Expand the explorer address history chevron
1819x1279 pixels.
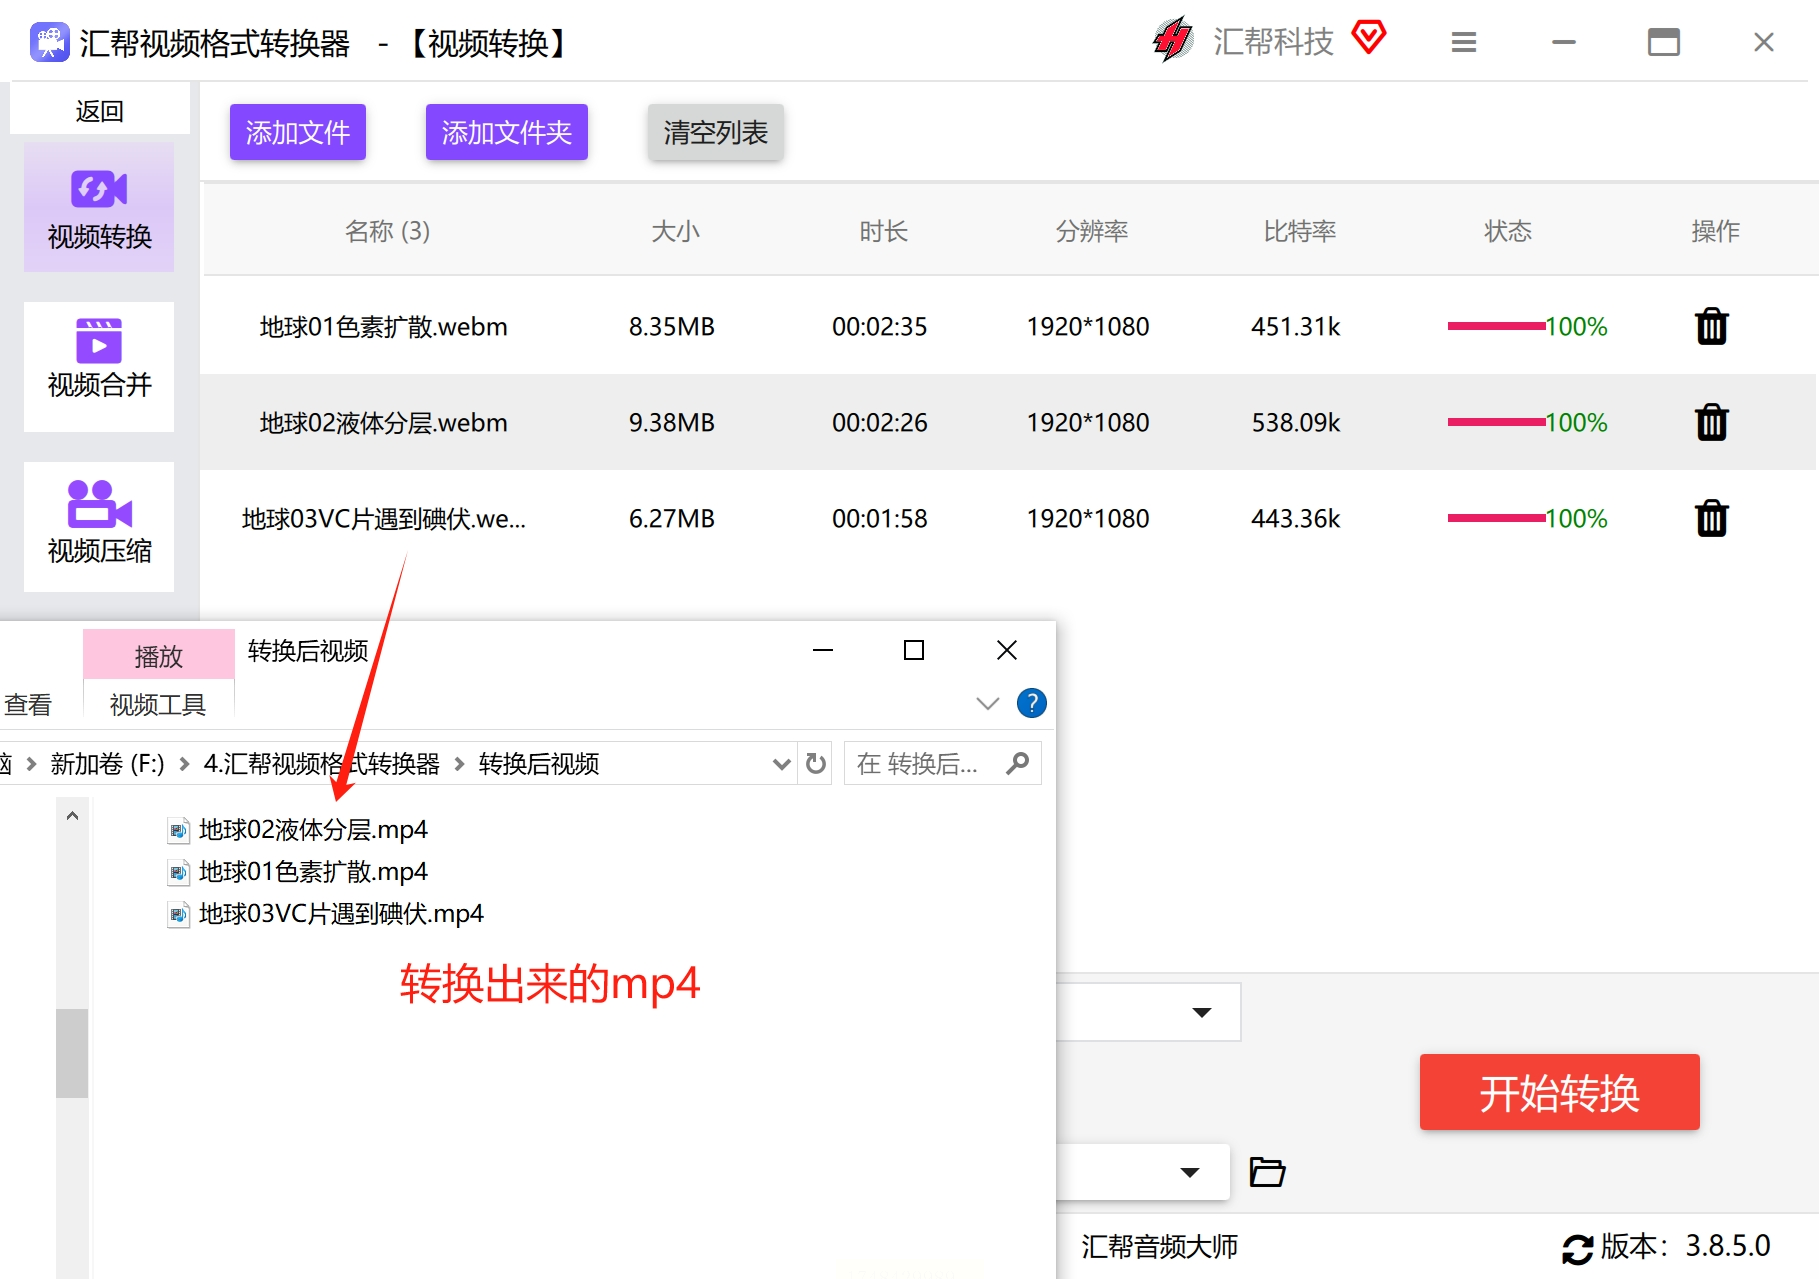781,764
